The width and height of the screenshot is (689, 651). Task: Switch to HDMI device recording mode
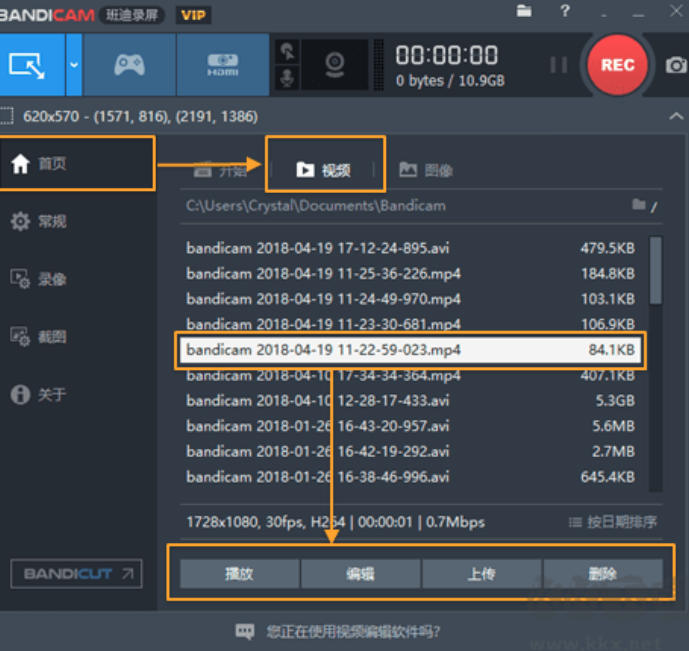click(221, 65)
